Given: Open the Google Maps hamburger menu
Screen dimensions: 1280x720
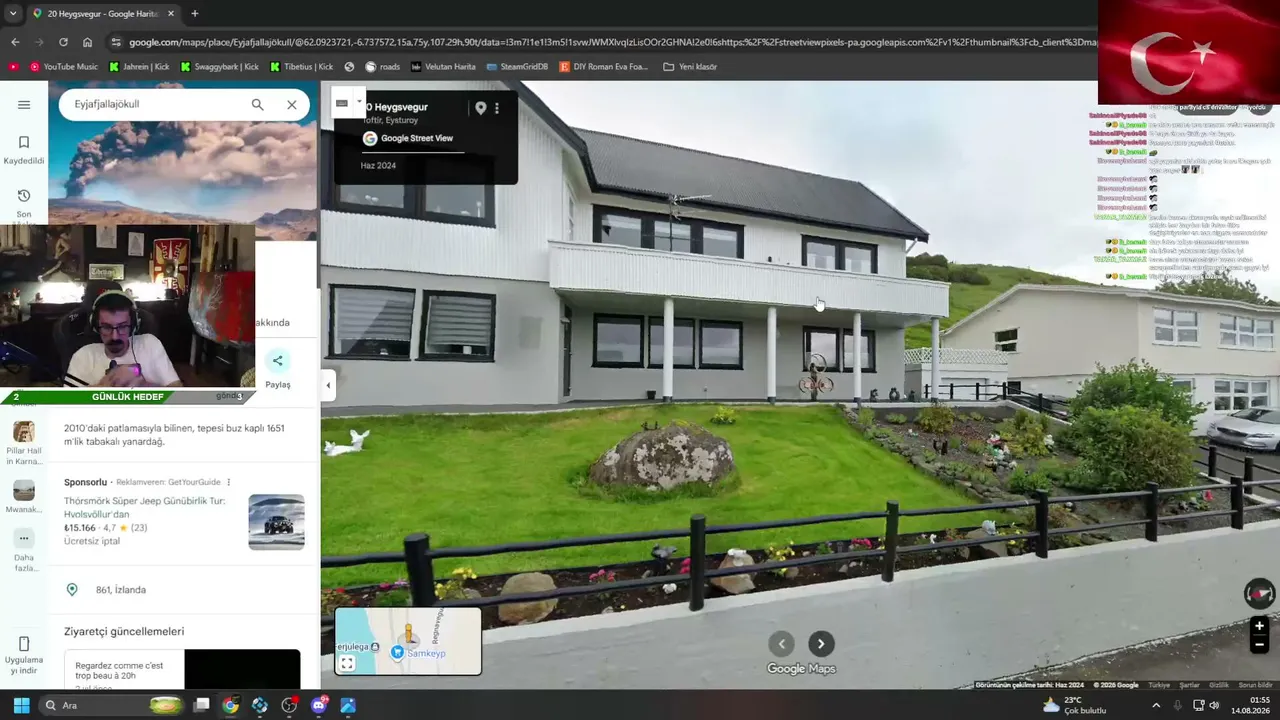Looking at the screenshot, I should (x=24, y=104).
